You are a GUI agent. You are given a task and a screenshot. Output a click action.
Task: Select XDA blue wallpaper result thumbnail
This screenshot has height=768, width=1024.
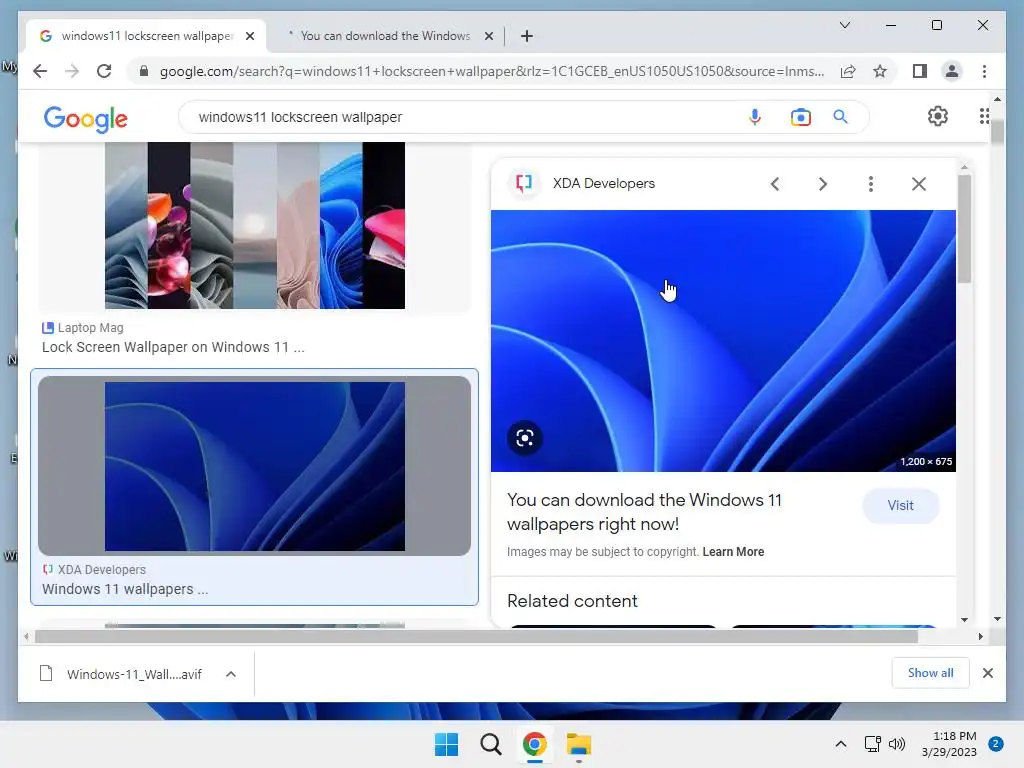255,466
